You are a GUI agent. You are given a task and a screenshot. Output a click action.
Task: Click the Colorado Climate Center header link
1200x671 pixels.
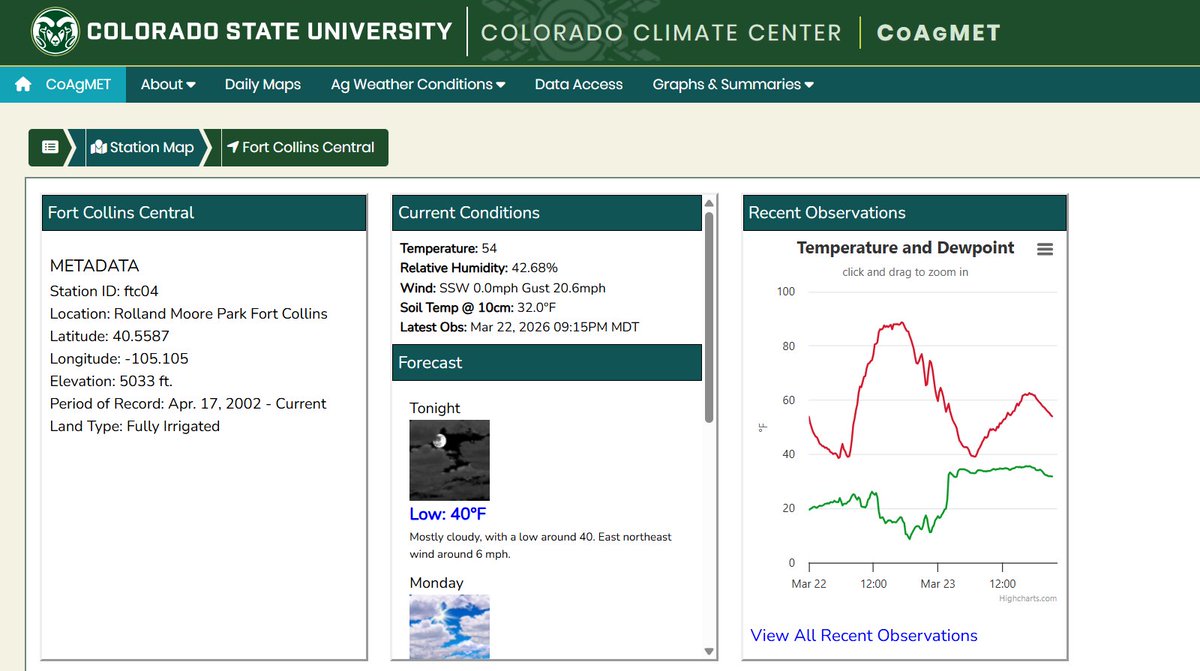click(661, 33)
